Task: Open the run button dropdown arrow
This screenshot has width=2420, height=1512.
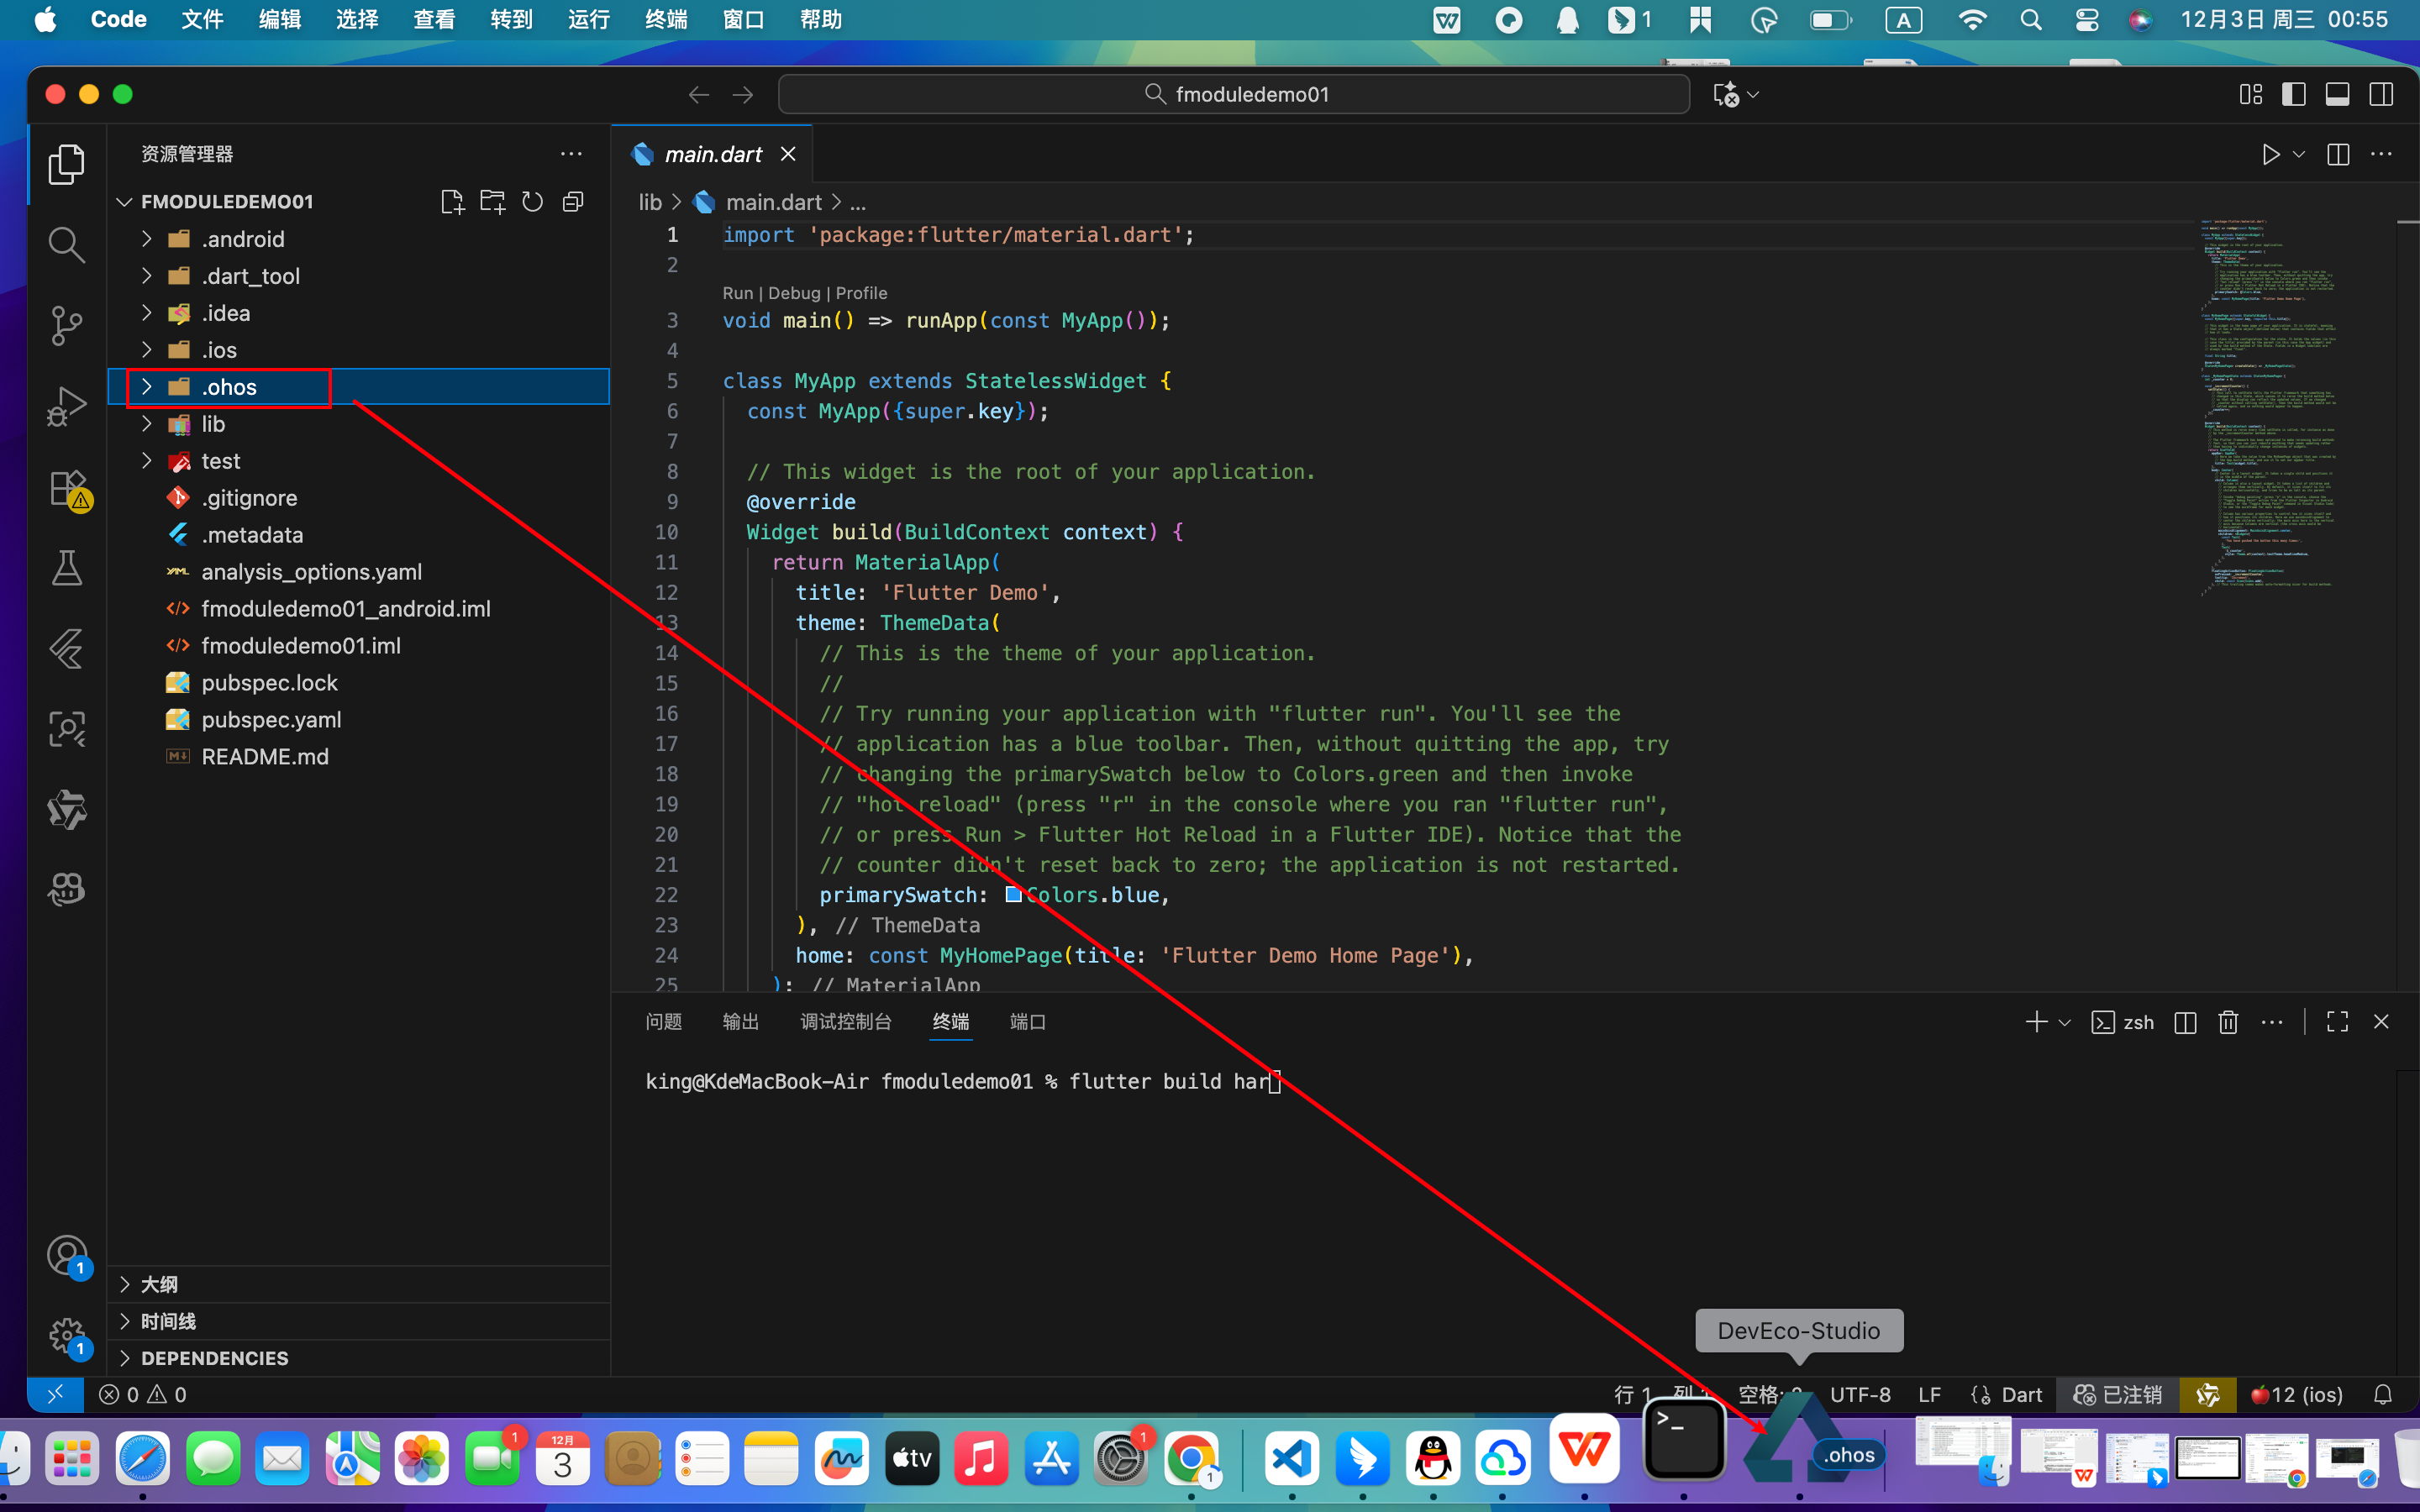Action: (2299, 154)
